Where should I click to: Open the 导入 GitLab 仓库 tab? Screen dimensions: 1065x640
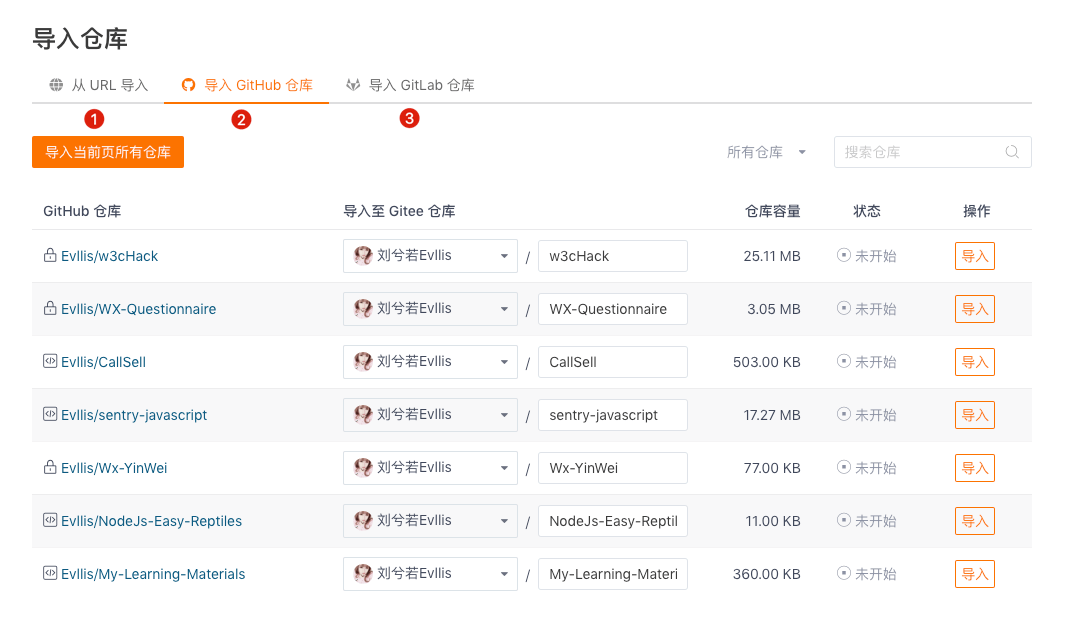point(410,85)
